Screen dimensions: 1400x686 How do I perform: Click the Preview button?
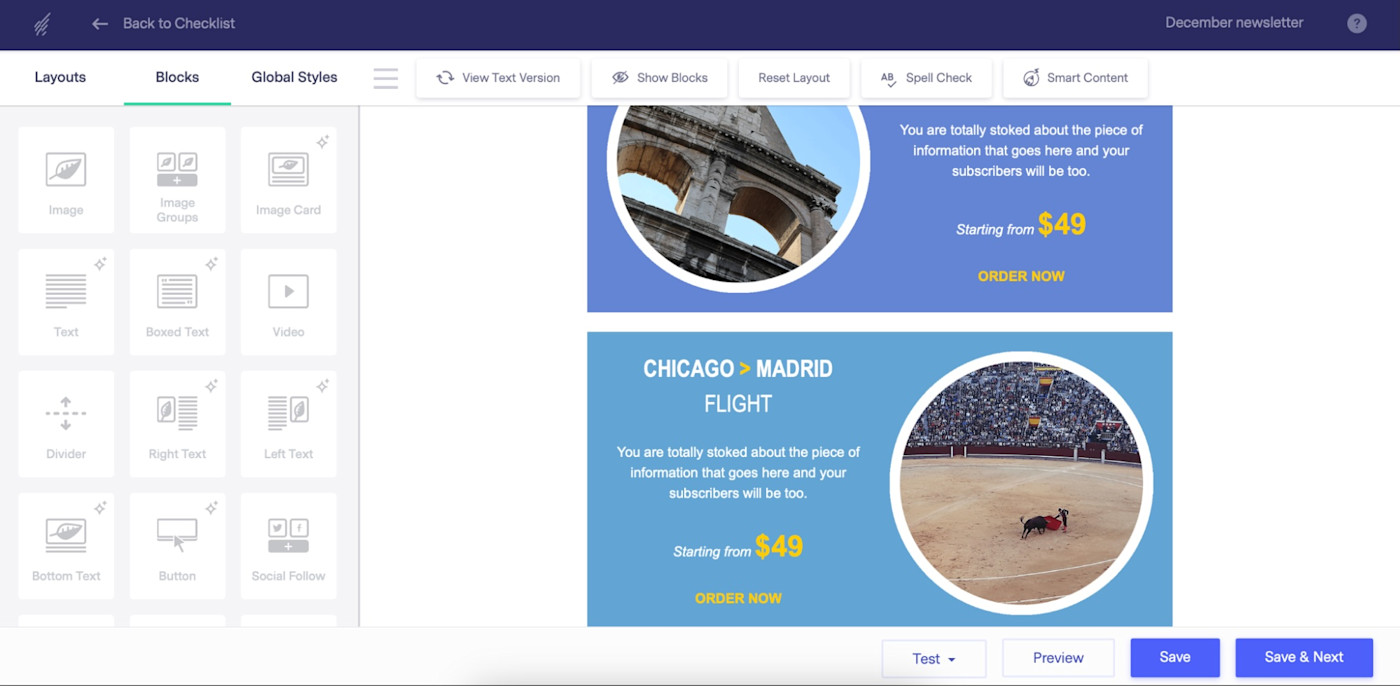coord(1058,658)
